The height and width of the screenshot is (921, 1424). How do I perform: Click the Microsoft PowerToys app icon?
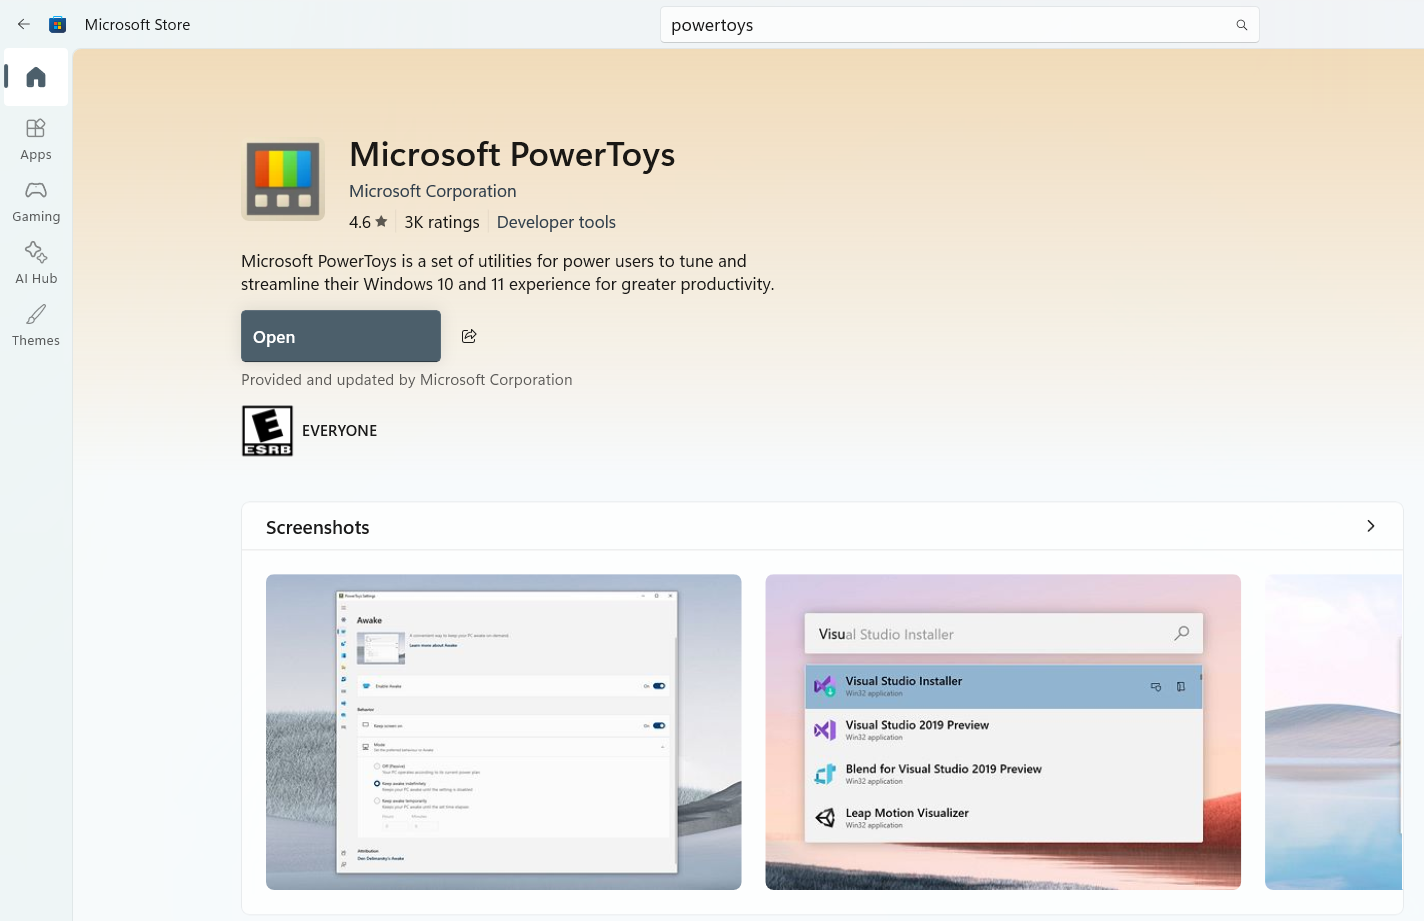pyautogui.click(x=283, y=180)
